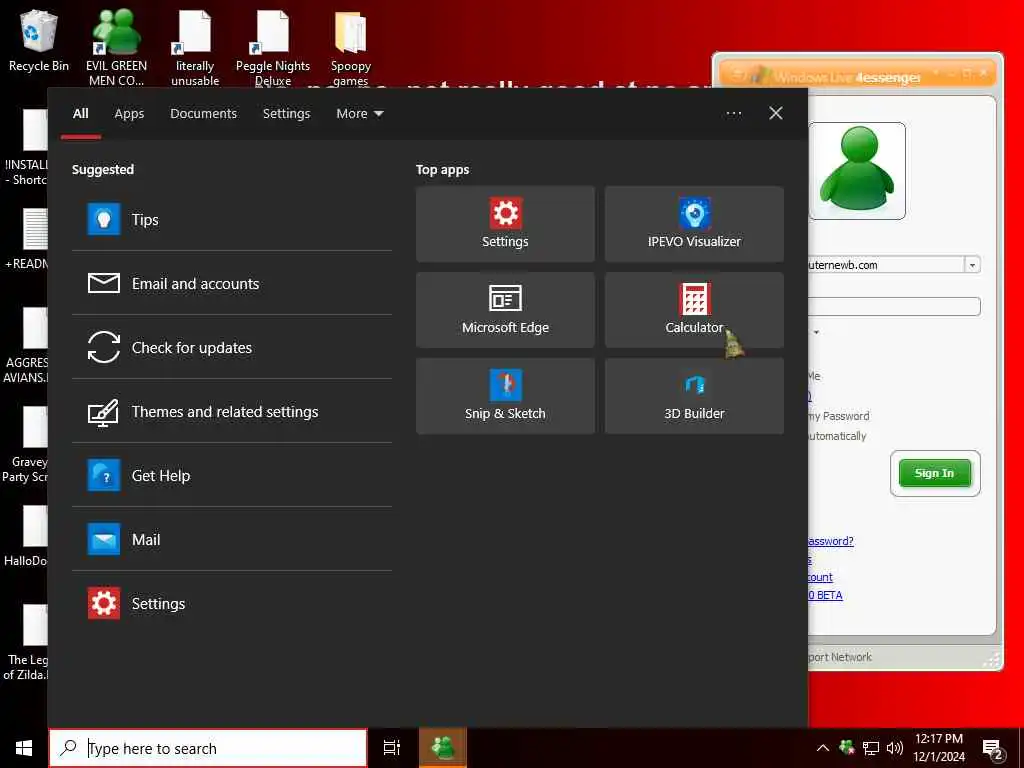The image size is (1024, 768).
Task: Click the Messenger green avatar picture
Action: point(857,171)
